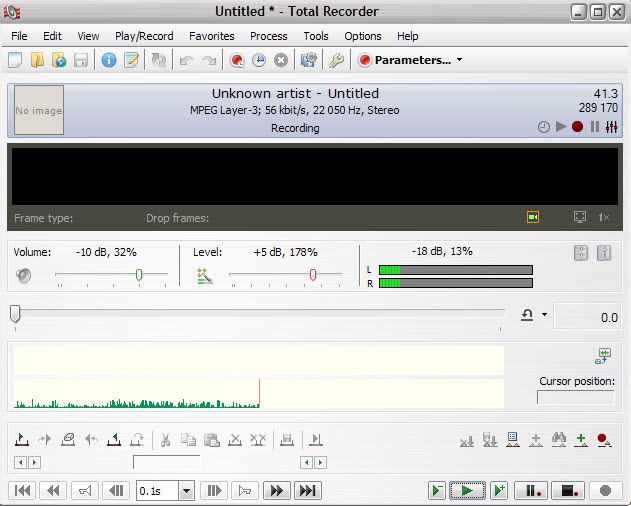The width and height of the screenshot is (631, 506).
Task: Click the recording wizard red-circle toolbar icon
Action: pos(237,60)
